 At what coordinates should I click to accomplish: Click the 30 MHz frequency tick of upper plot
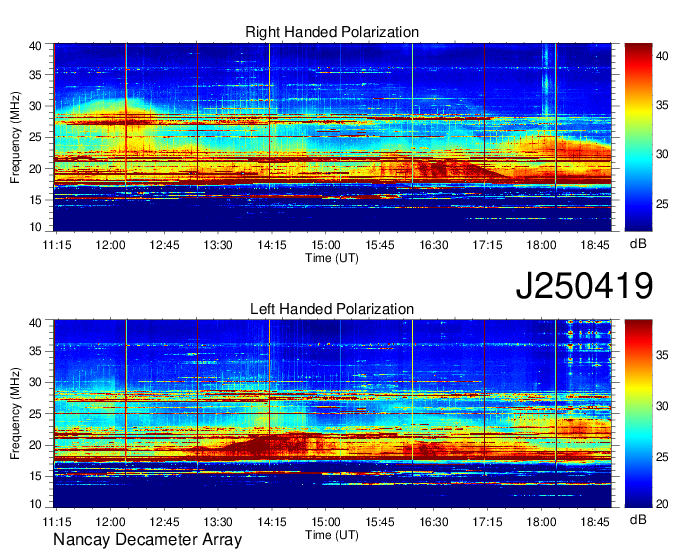coord(35,106)
